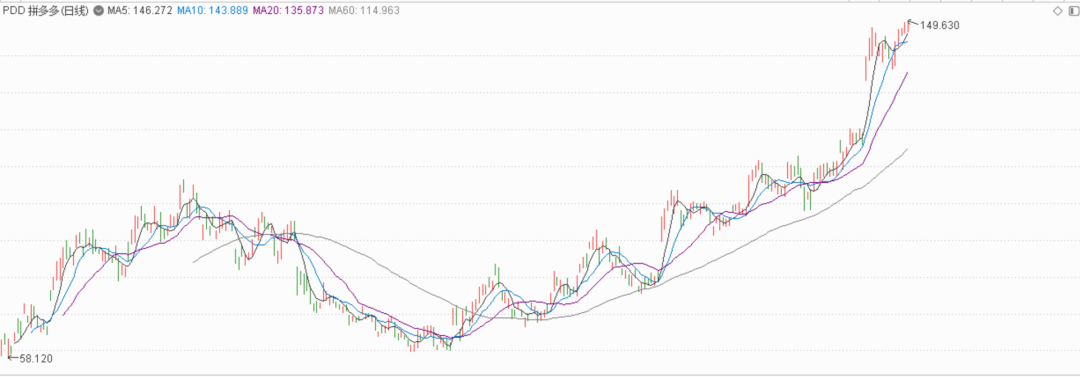This screenshot has height=377, width=1080.
Task: Click the end of the purple MA20 line
Action: 907,72
